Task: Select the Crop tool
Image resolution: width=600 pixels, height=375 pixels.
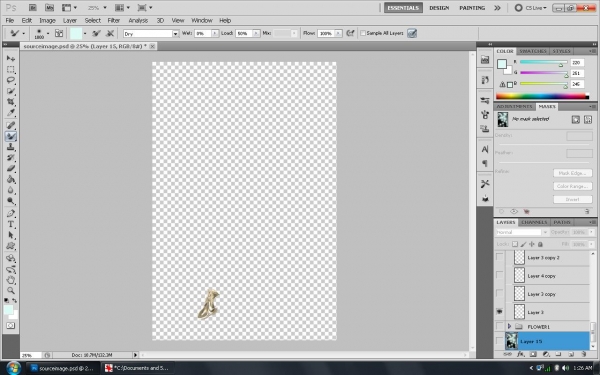Action: [11, 102]
